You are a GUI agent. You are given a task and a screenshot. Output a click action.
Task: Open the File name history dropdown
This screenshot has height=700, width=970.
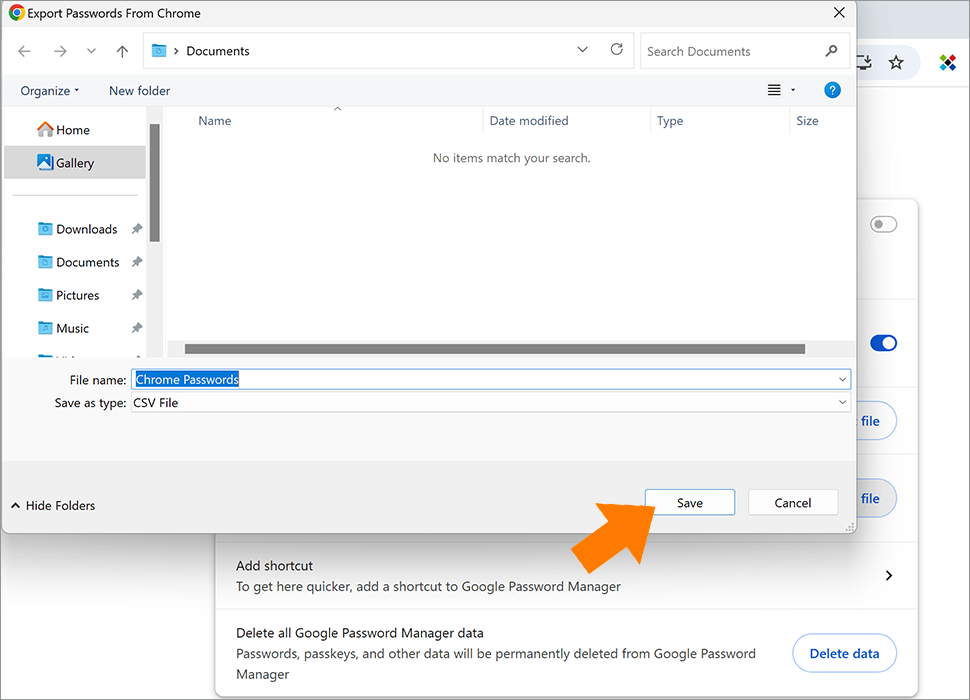click(x=842, y=380)
